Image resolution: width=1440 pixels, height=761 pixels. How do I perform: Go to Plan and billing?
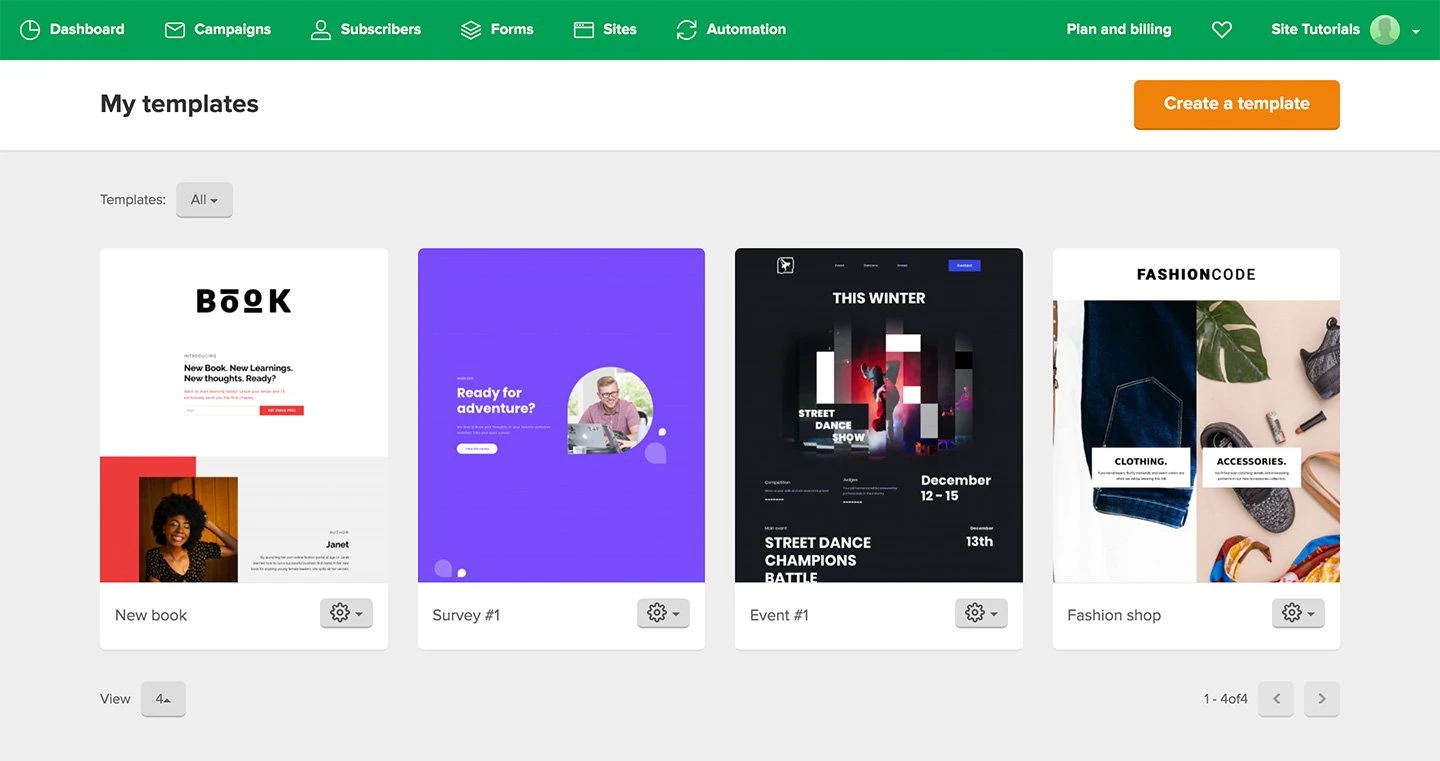[x=1118, y=30]
